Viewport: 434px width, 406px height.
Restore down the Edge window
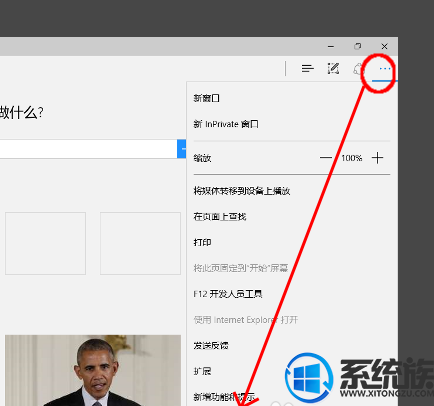click(x=358, y=46)
